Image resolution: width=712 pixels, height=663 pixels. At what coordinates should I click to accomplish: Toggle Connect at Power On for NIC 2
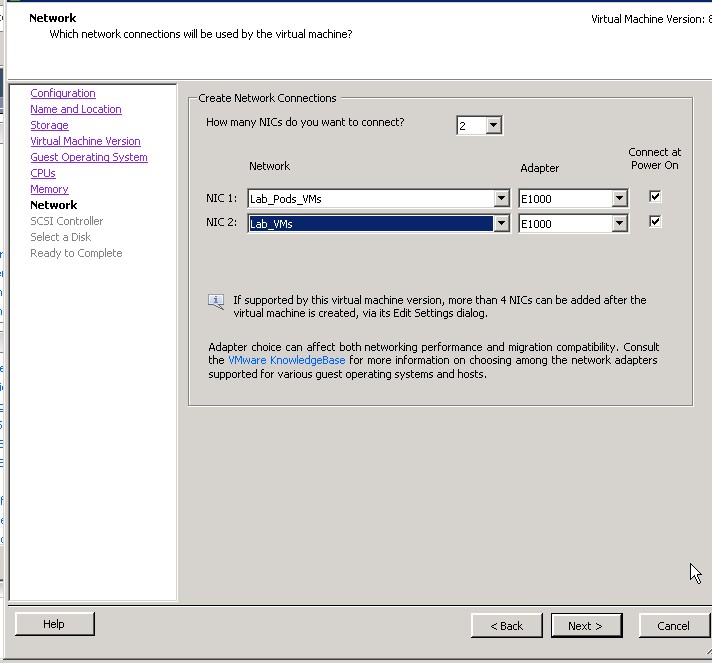(x=655, y=222)
